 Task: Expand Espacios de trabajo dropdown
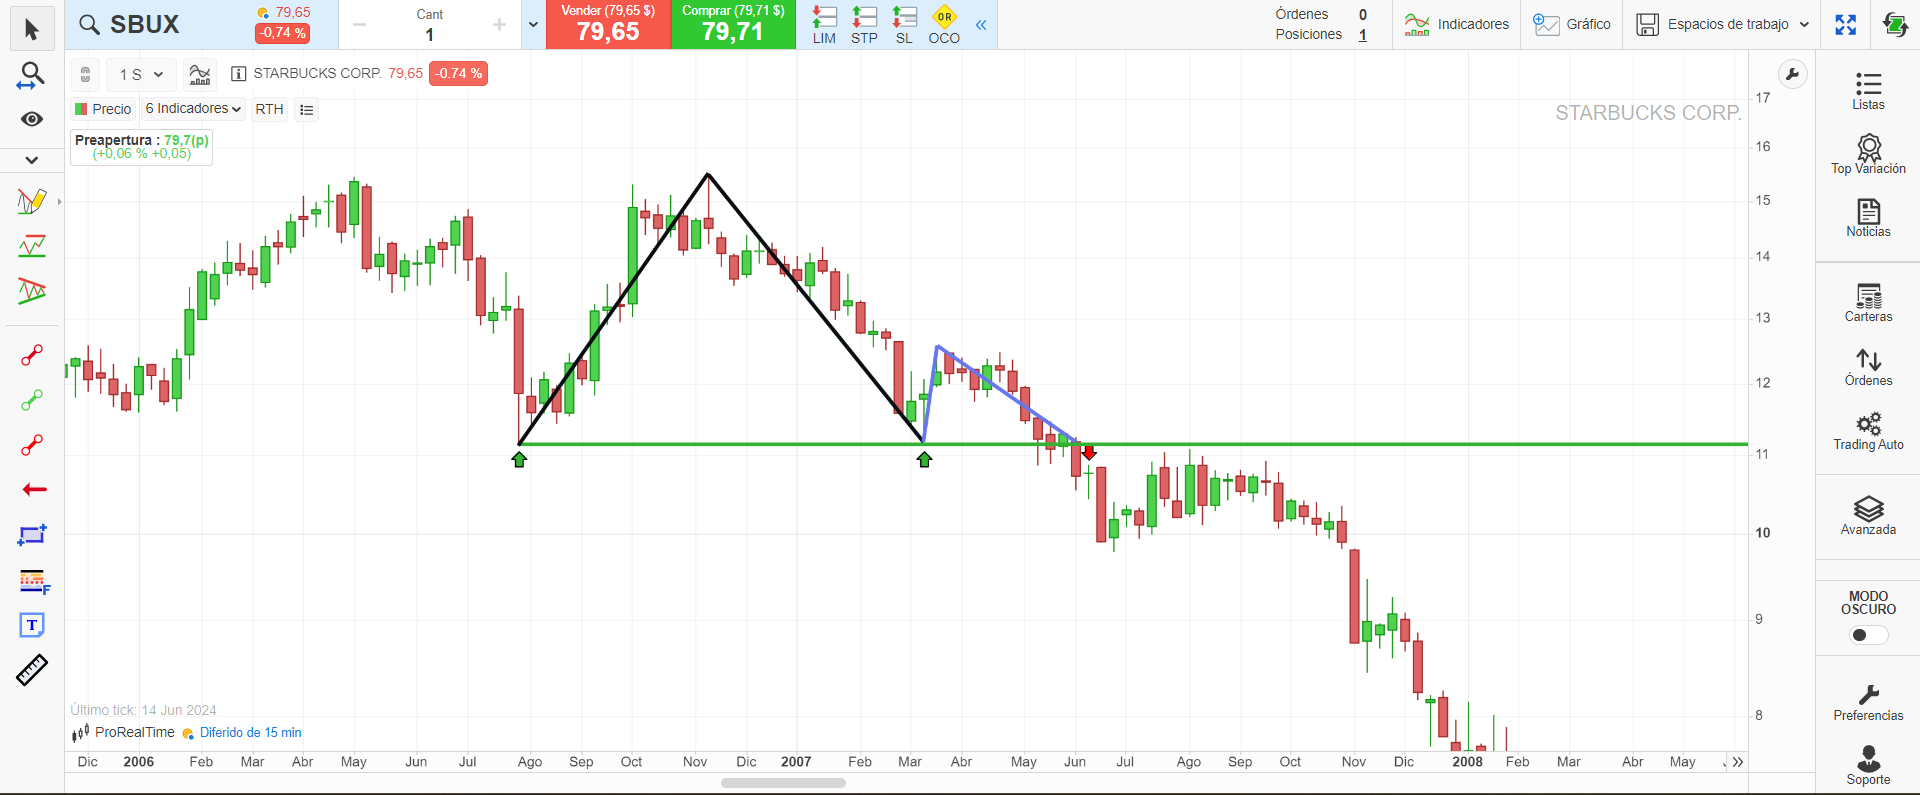click(1723, 24)
